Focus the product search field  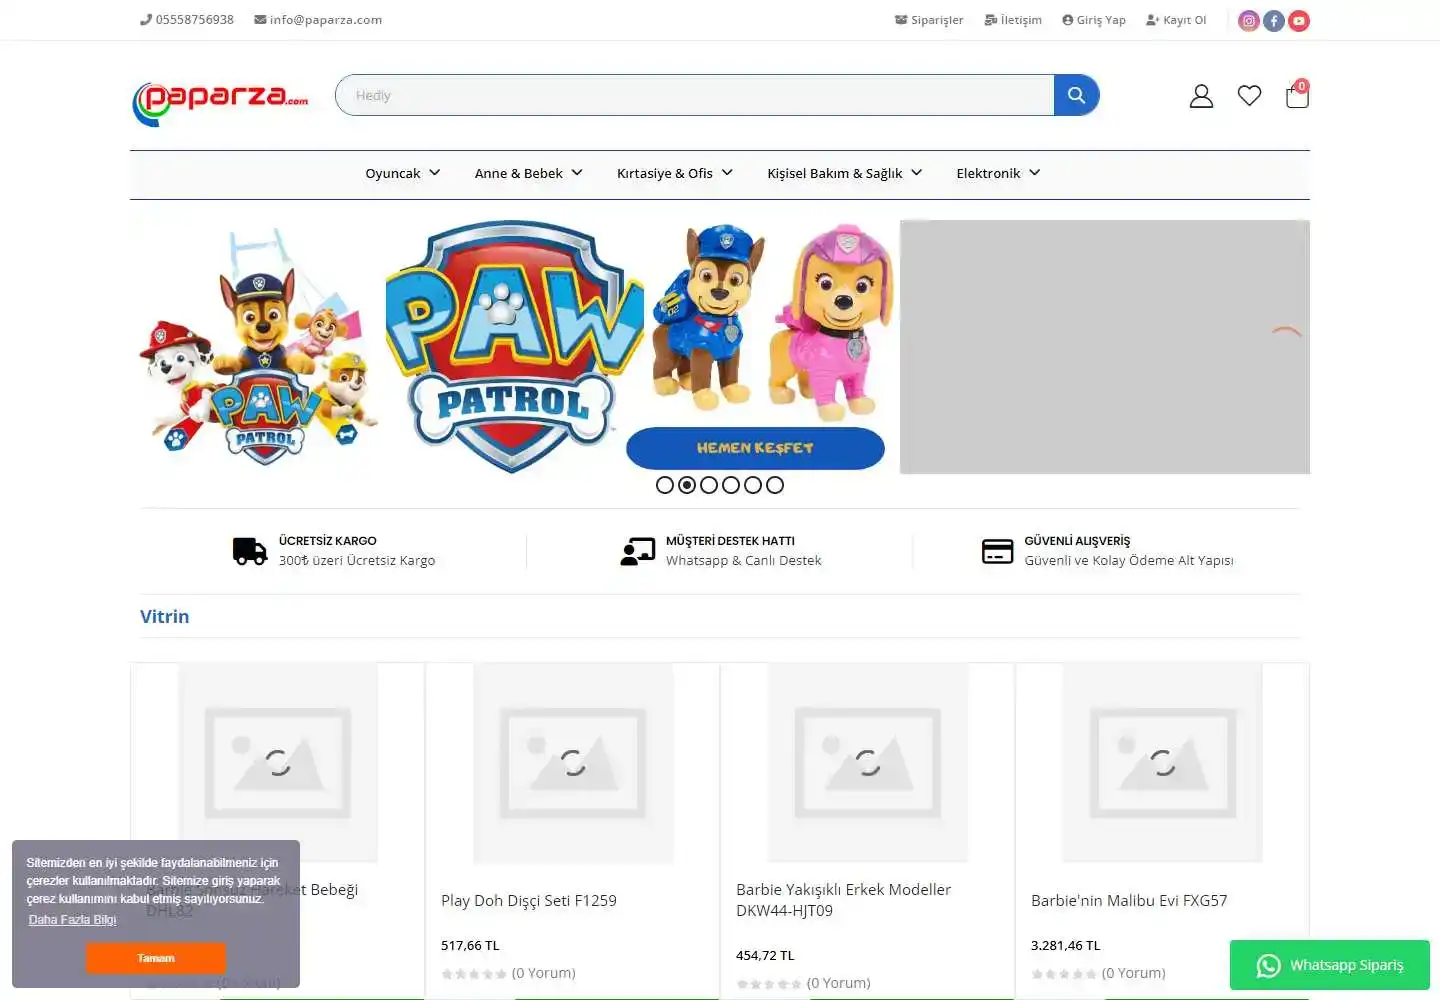coord(695,95)
